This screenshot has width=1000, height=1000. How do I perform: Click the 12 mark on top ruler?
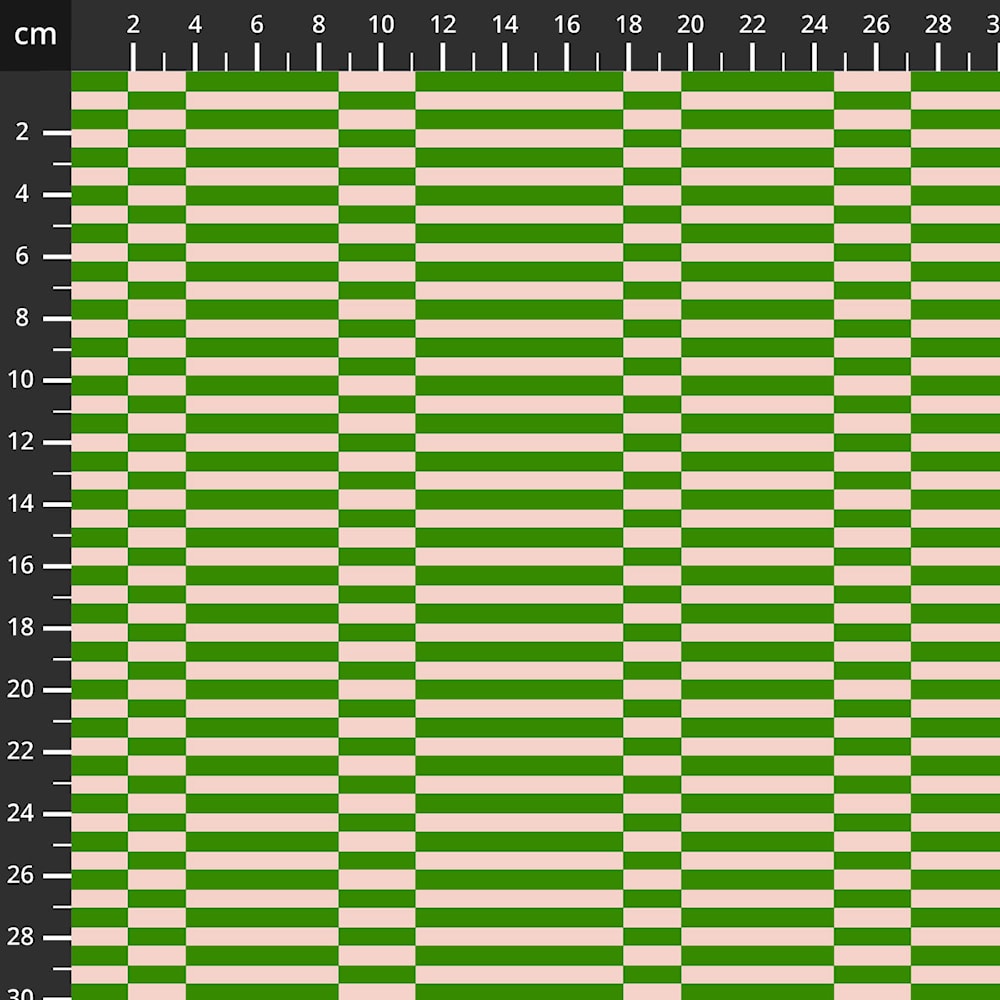tap(443, 26)
